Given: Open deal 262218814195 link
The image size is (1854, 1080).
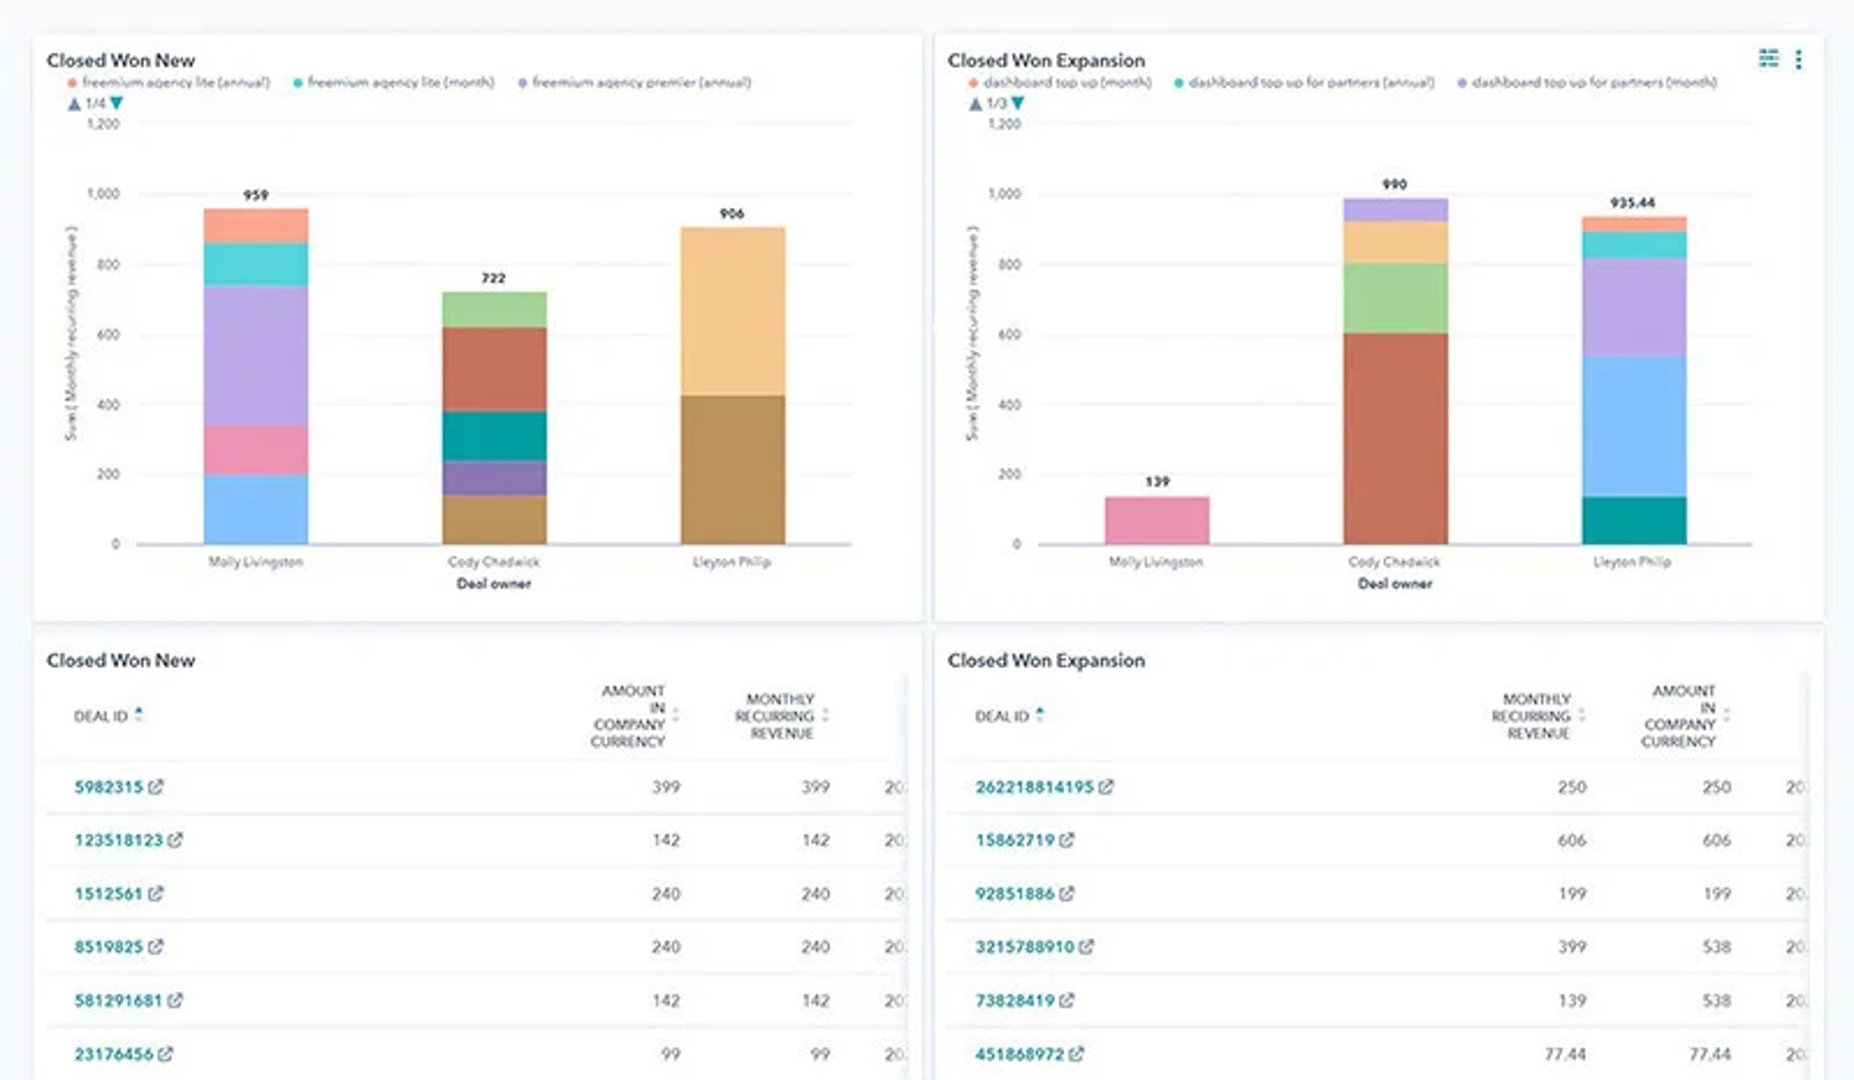Looking at the screenshot, I should click(x=1035, y=787).
